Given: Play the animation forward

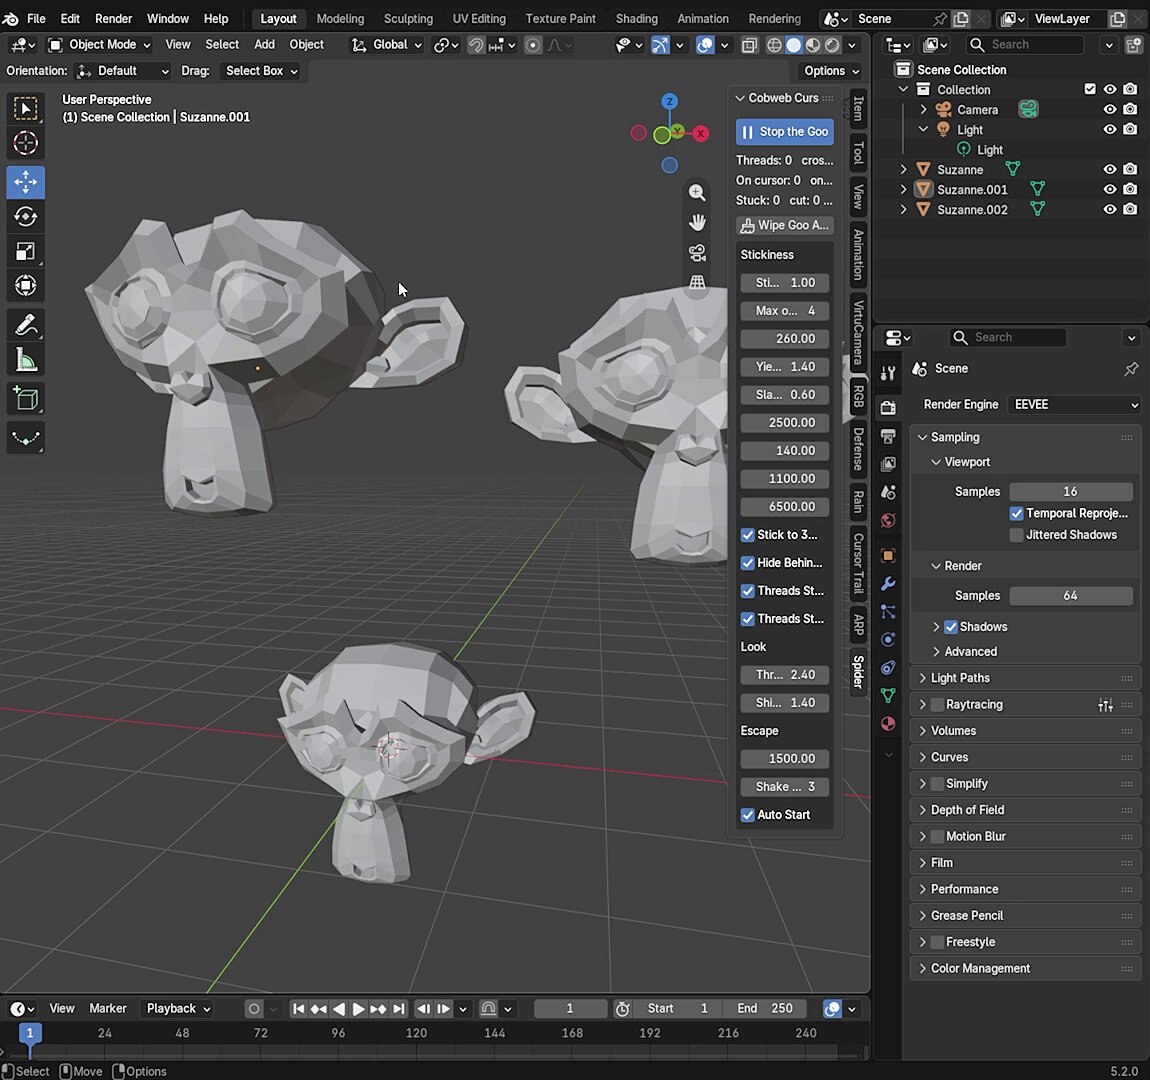Looking at the screenshot, I should click(x=359, y=1009).
